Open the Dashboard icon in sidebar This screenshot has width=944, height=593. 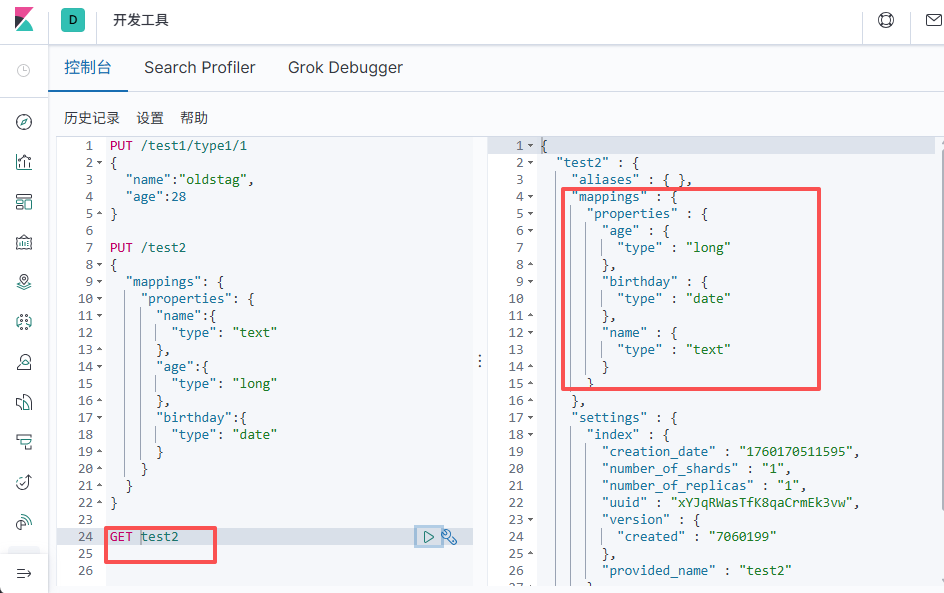[x=24, y=202]
